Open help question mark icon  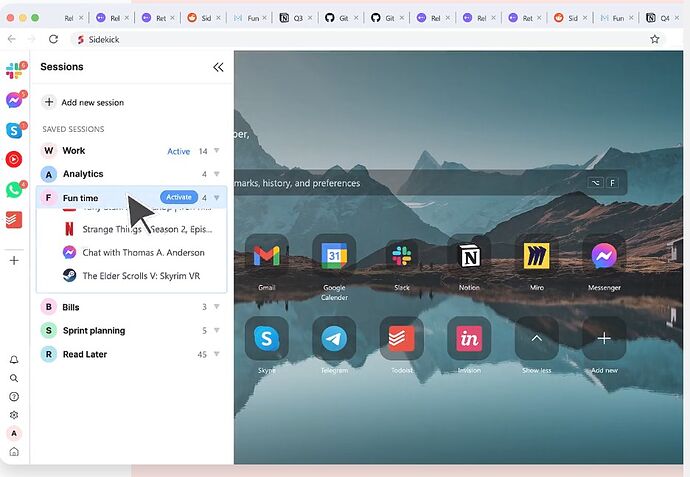tap(14, 396)
